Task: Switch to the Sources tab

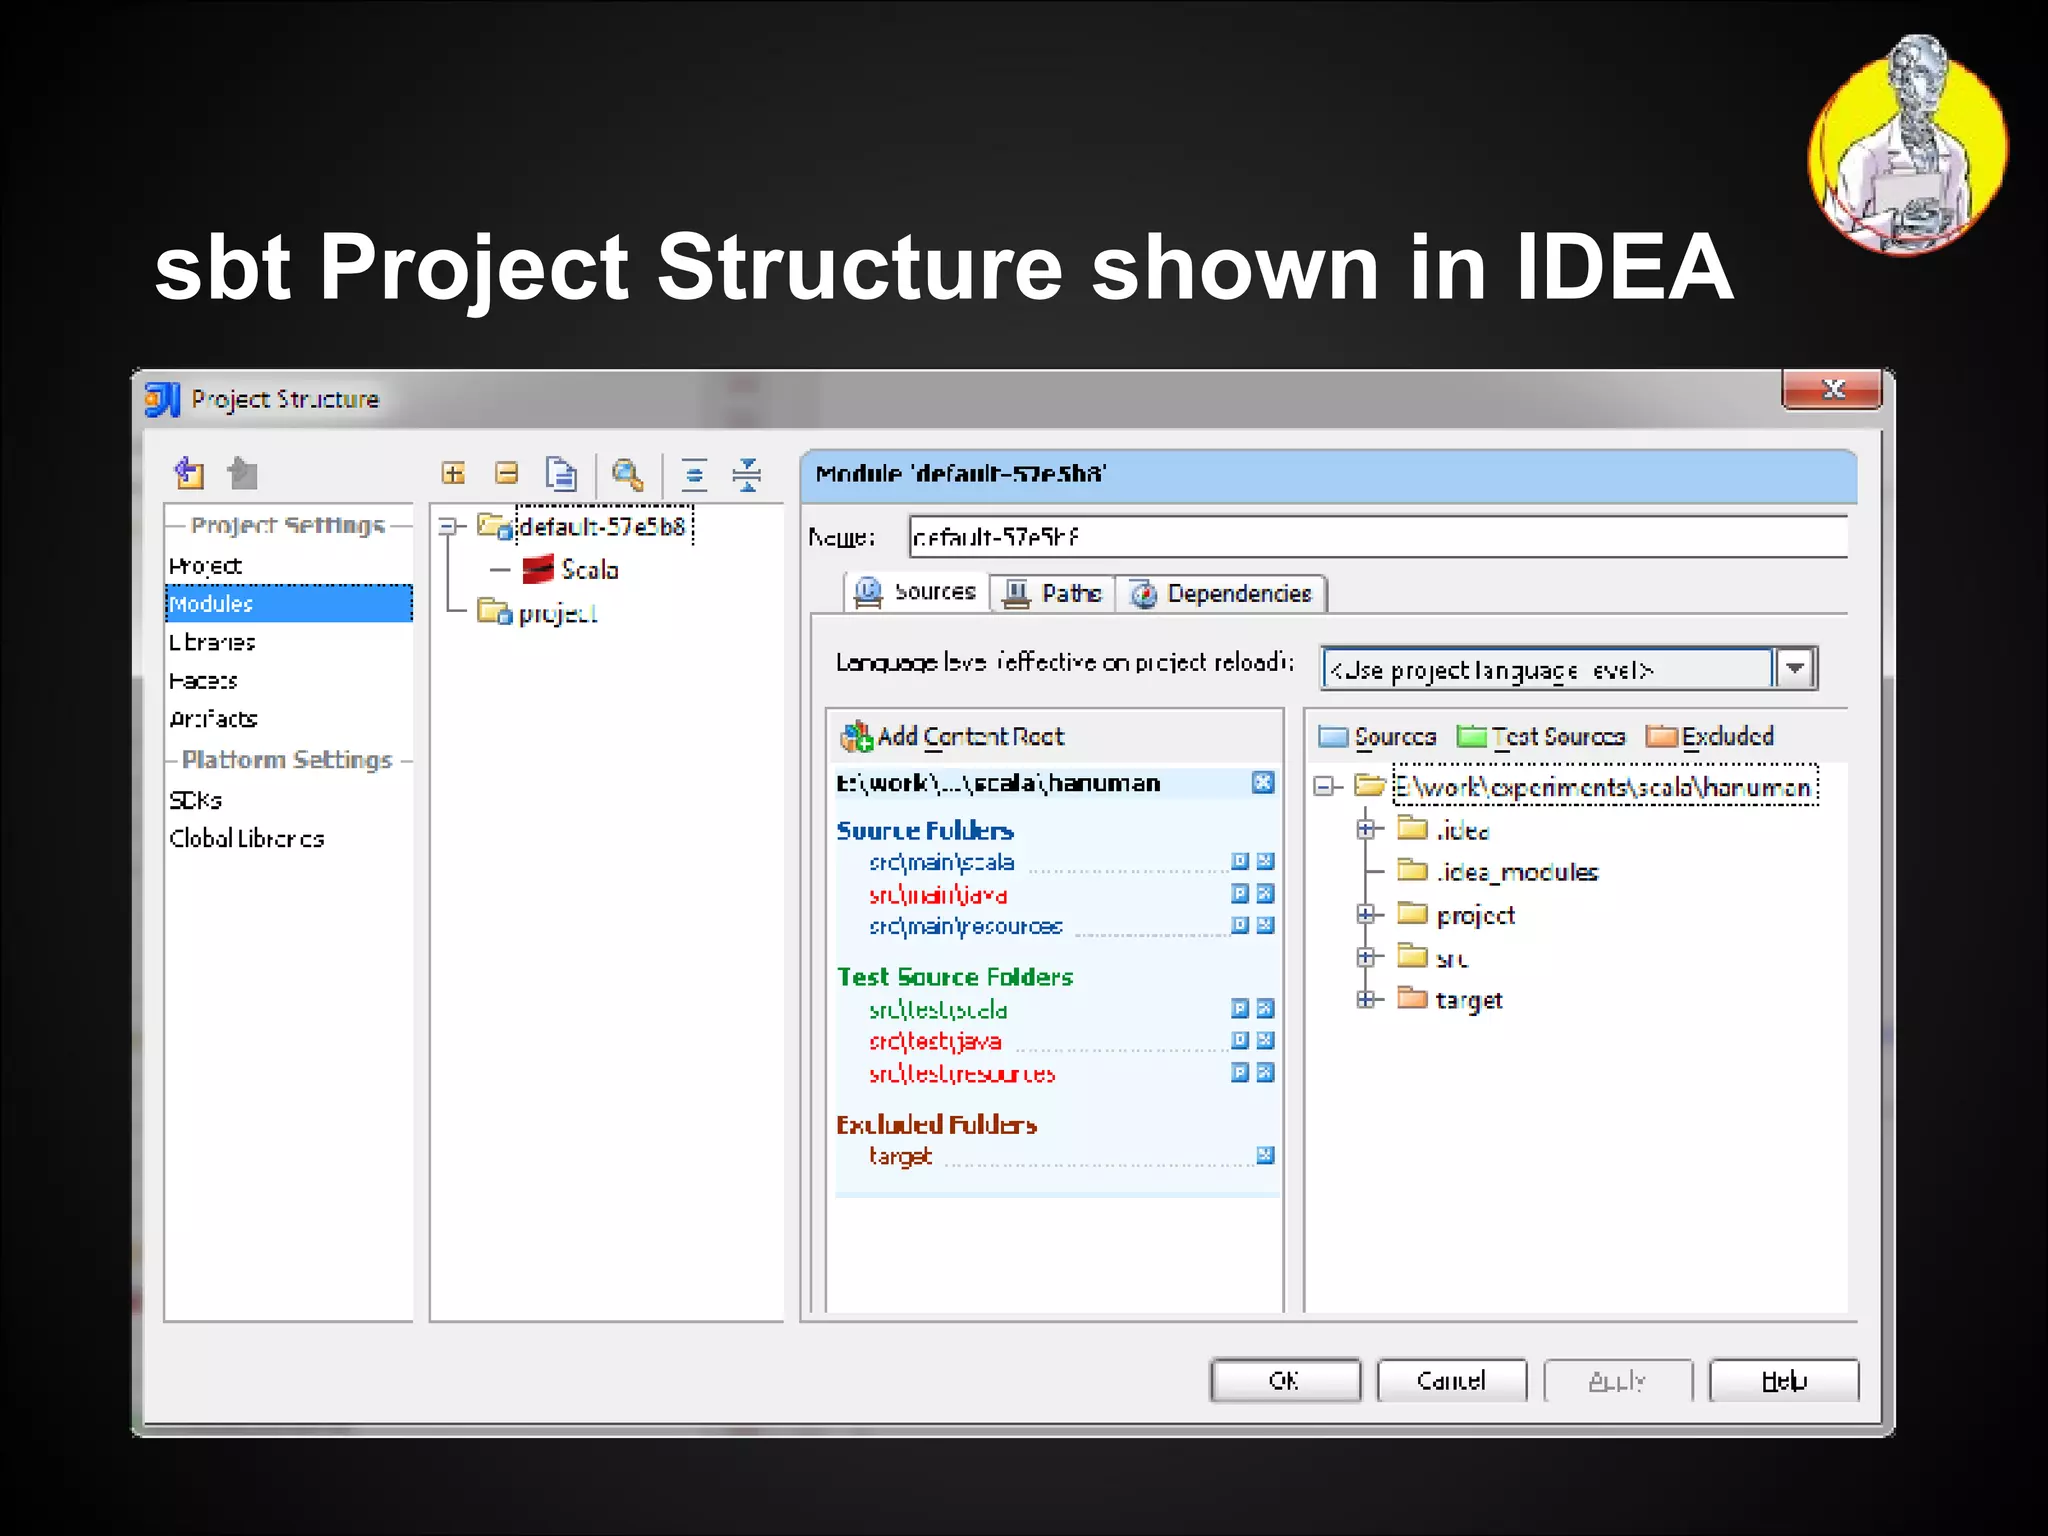Action: [916, 592]
